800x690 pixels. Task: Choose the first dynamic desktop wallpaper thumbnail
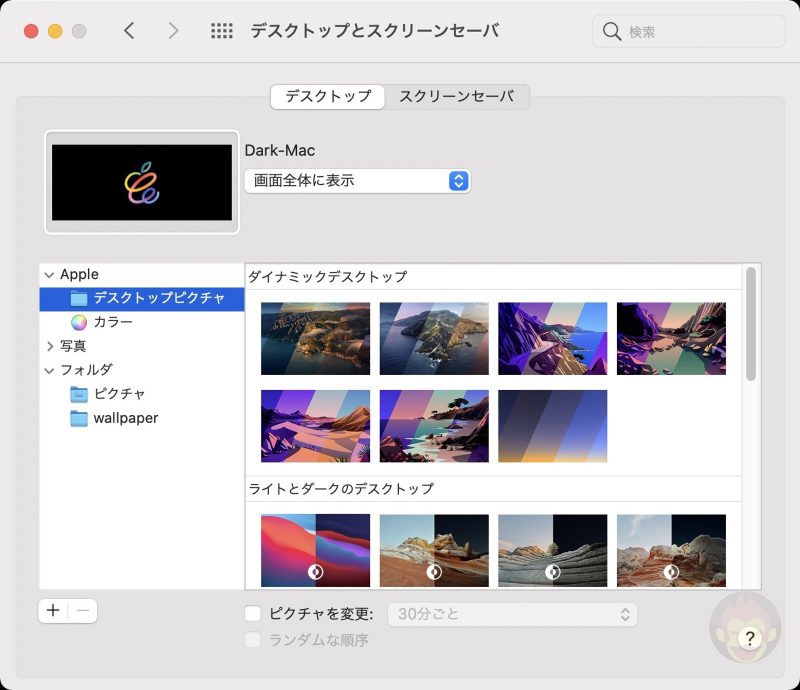[x=315, y=338]
